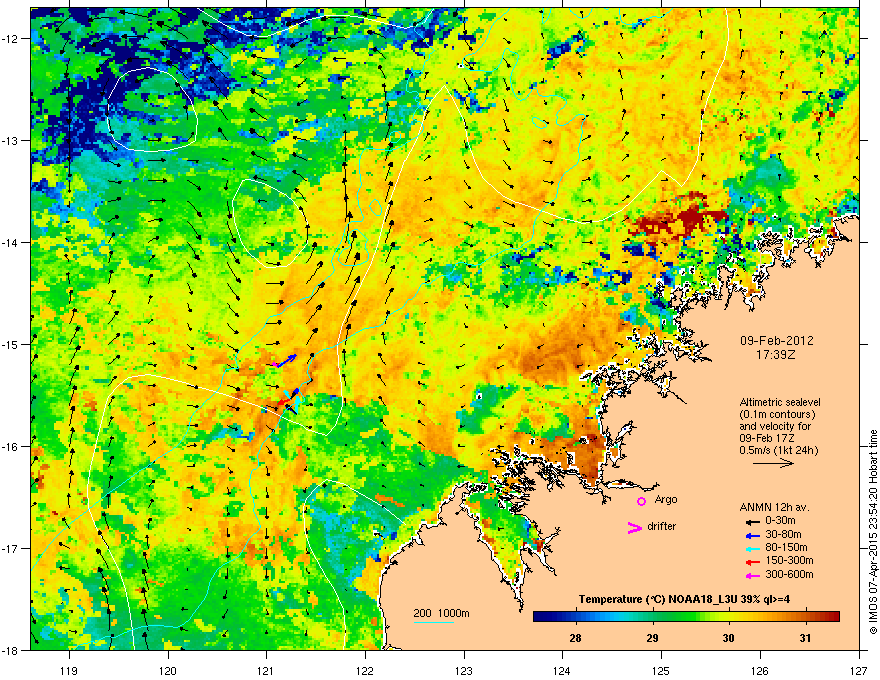The image size is (880, 680).
Task: Click the '150-300m' depth label
Action: click(x=789, y=560)
